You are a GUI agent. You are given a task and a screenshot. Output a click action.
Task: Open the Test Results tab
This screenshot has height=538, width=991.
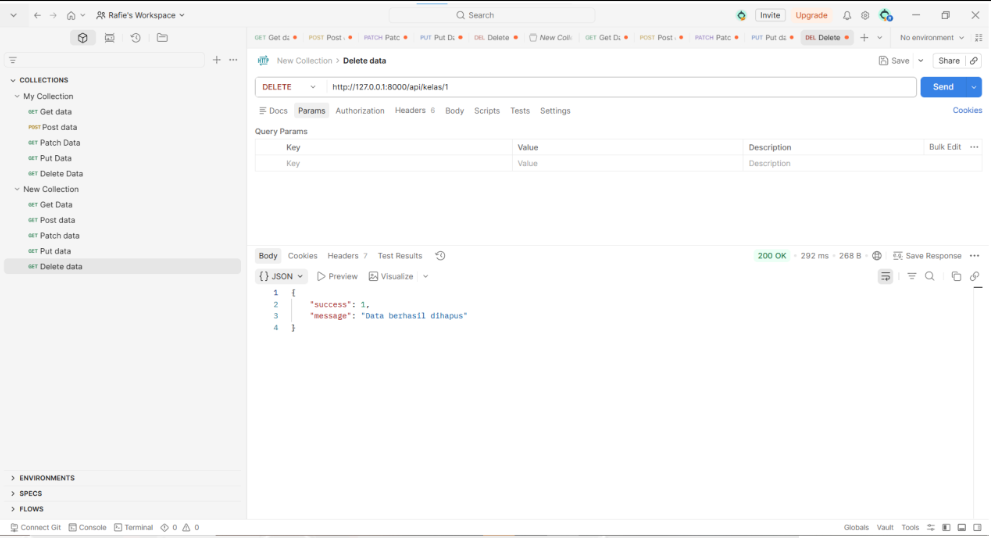tap(399, 255)
